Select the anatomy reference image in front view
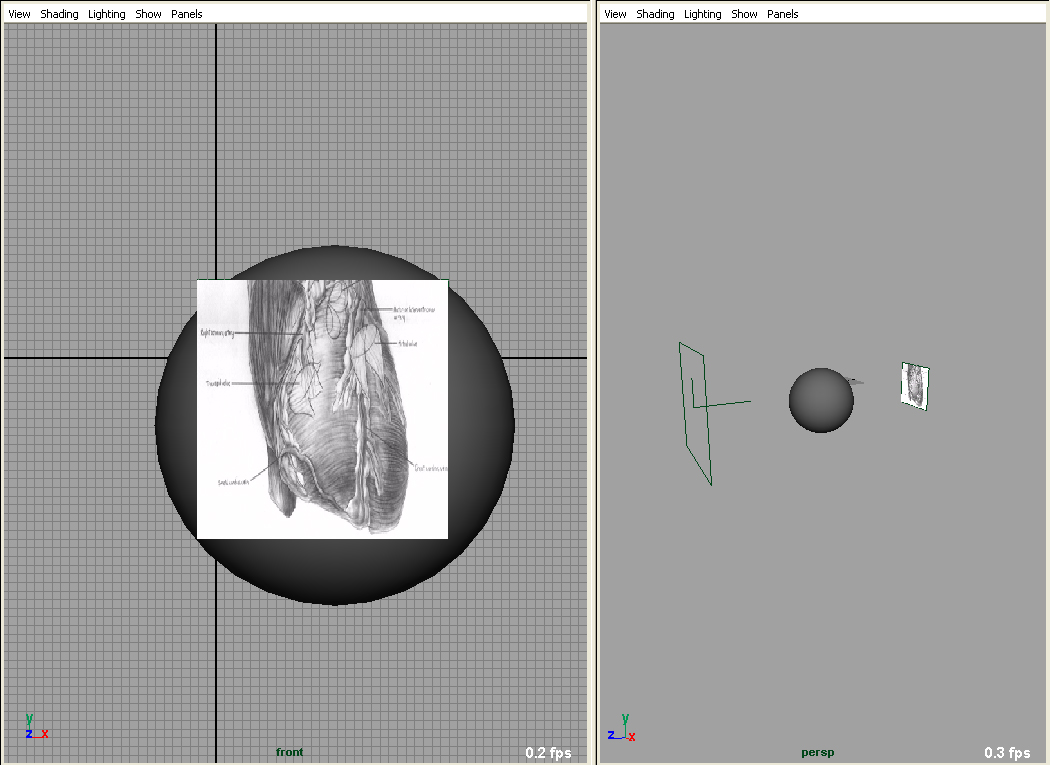The height and width of the screenshot is (765, 1050). pyautogui.click(x=322, y=409)
